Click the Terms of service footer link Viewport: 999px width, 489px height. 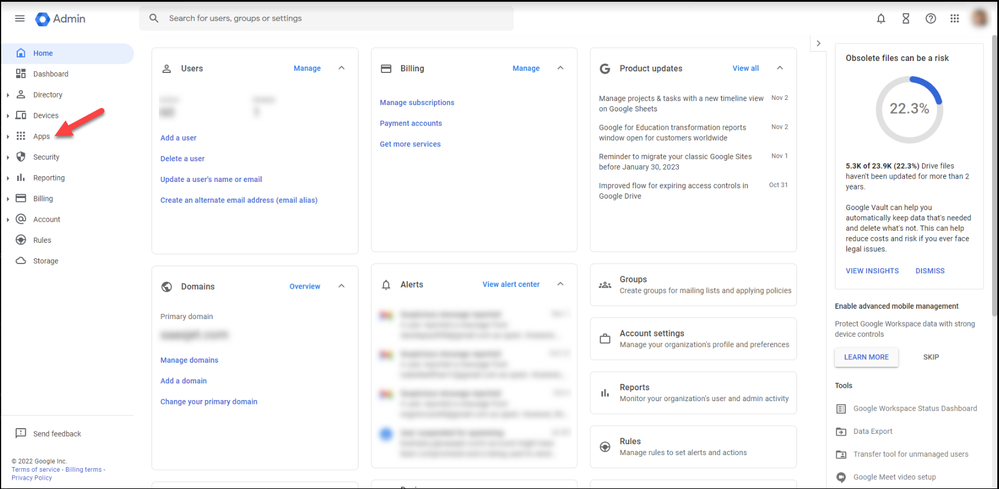(x=36, y=469)
